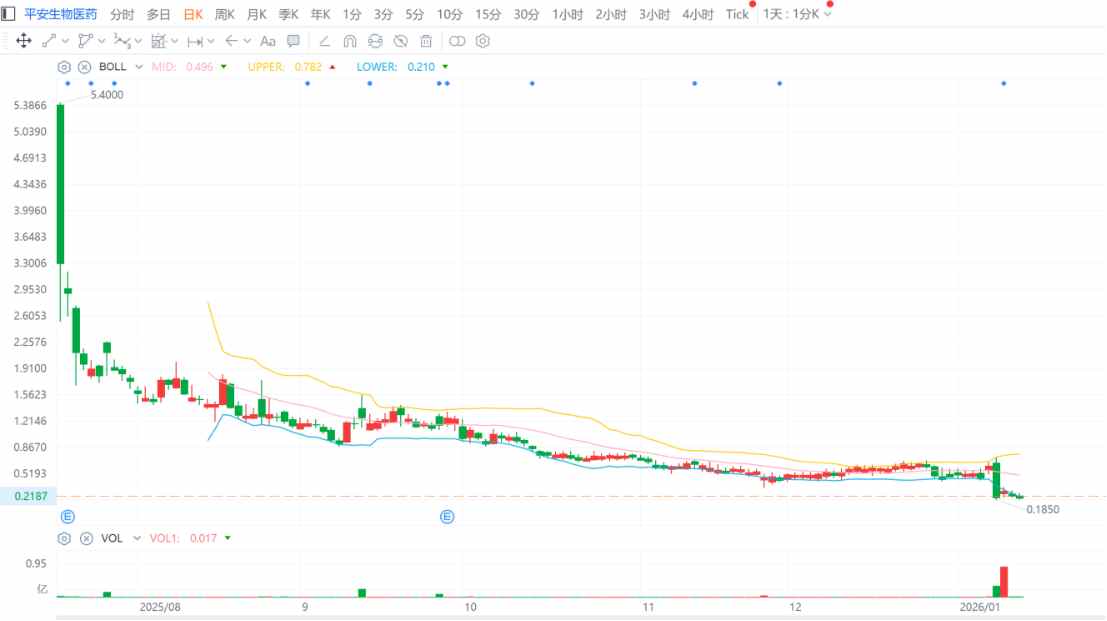This screenshot has height=621, width=1107.
Task: Select the wave pattern drawing tool
Action: 122,41
